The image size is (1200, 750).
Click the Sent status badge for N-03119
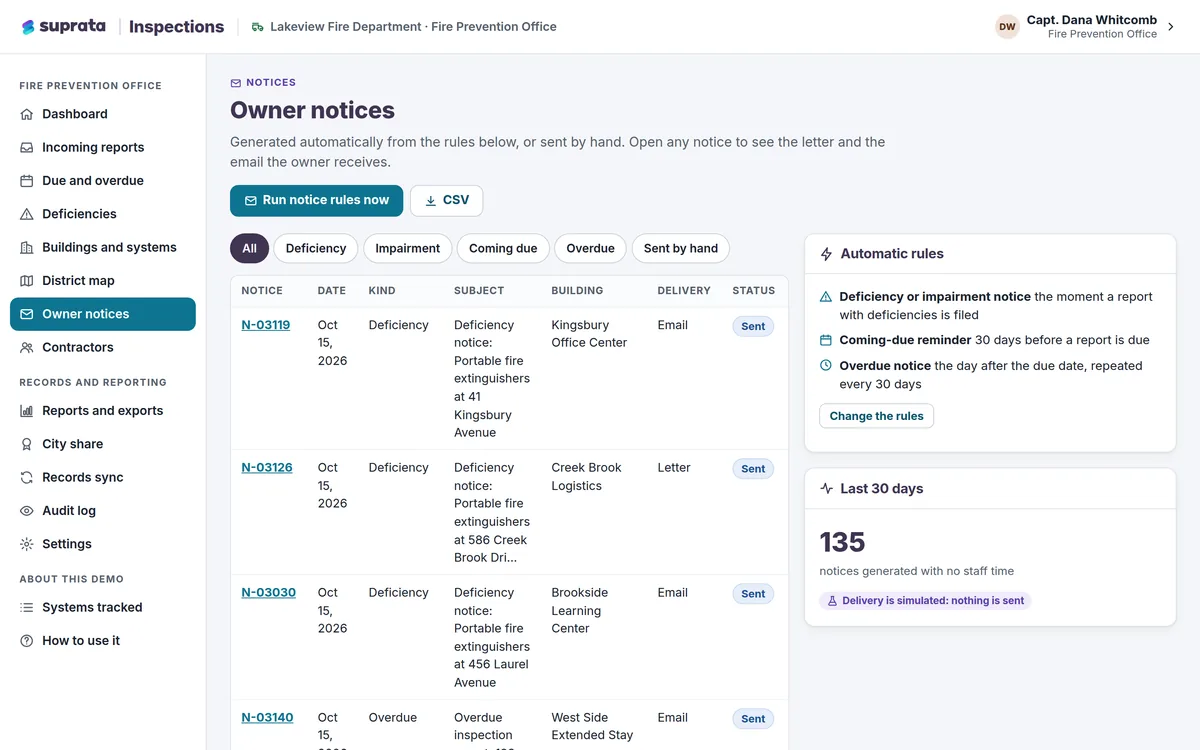(753, 326)
